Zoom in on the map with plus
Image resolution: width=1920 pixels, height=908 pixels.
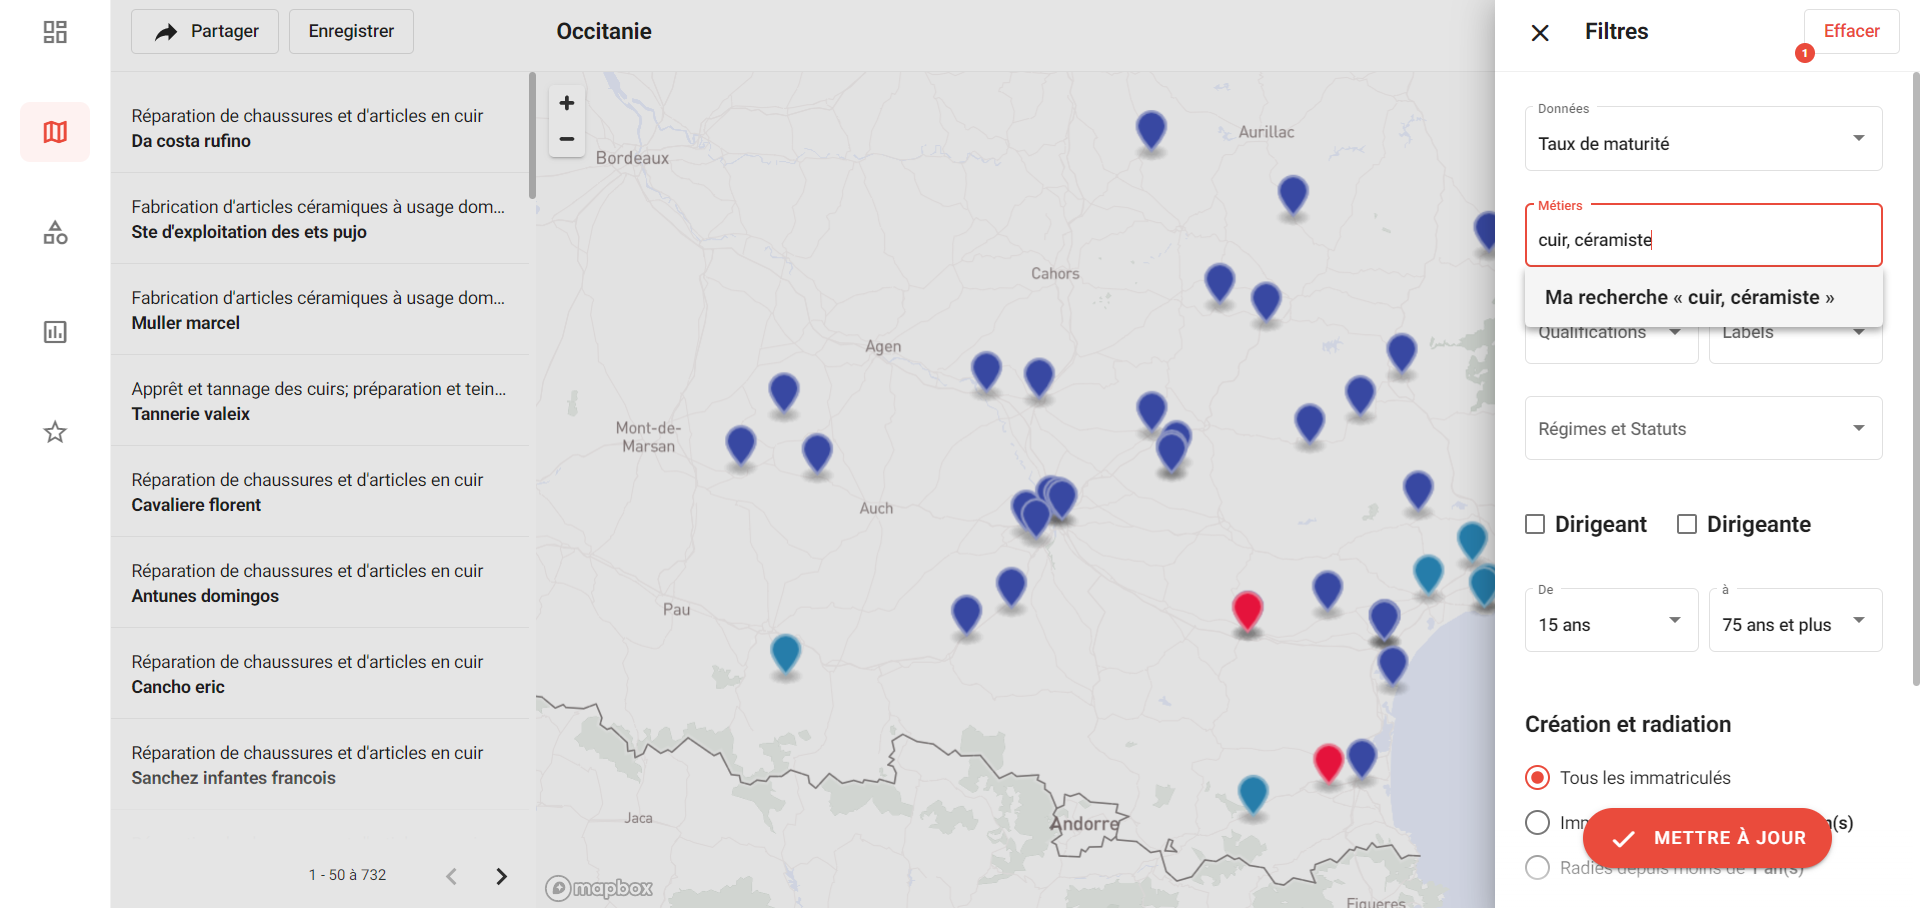[x=567, y=103]
